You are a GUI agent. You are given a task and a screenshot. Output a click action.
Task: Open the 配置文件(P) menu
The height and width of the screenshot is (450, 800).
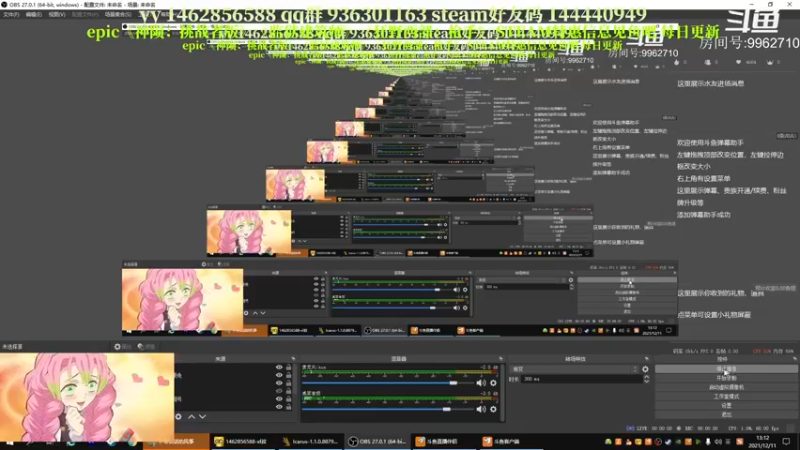[x=85, y=14]
